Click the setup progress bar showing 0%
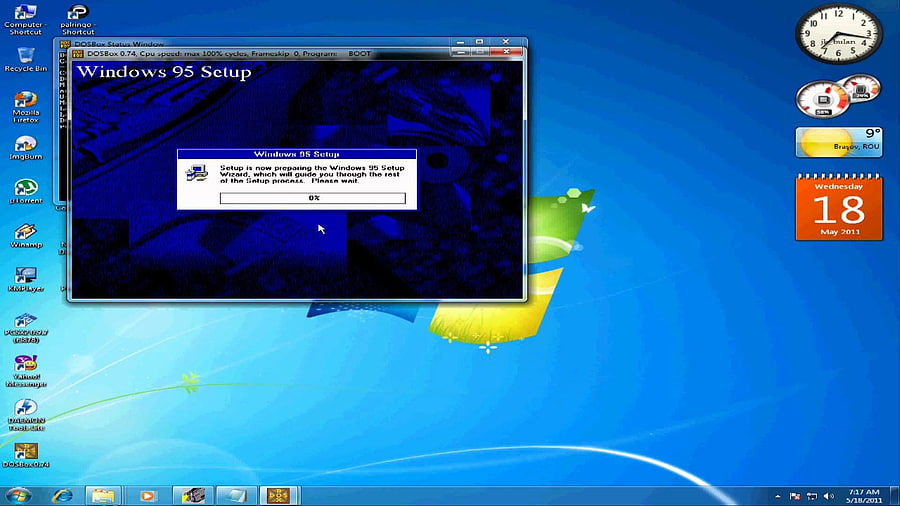This screenshot has width=900, height=506. 313,198
